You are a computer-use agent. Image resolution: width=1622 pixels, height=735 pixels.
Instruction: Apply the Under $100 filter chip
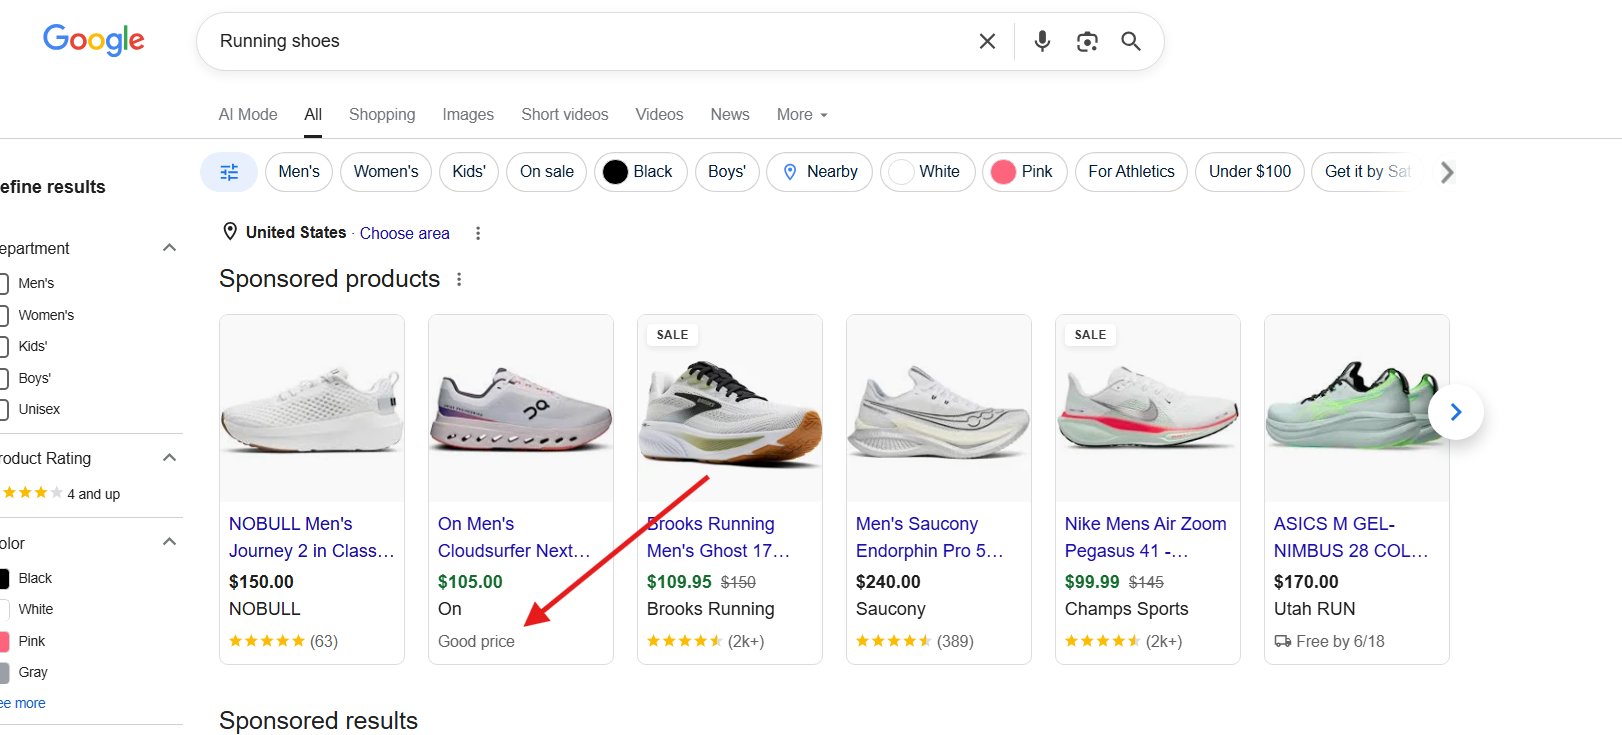(1250, 172)
